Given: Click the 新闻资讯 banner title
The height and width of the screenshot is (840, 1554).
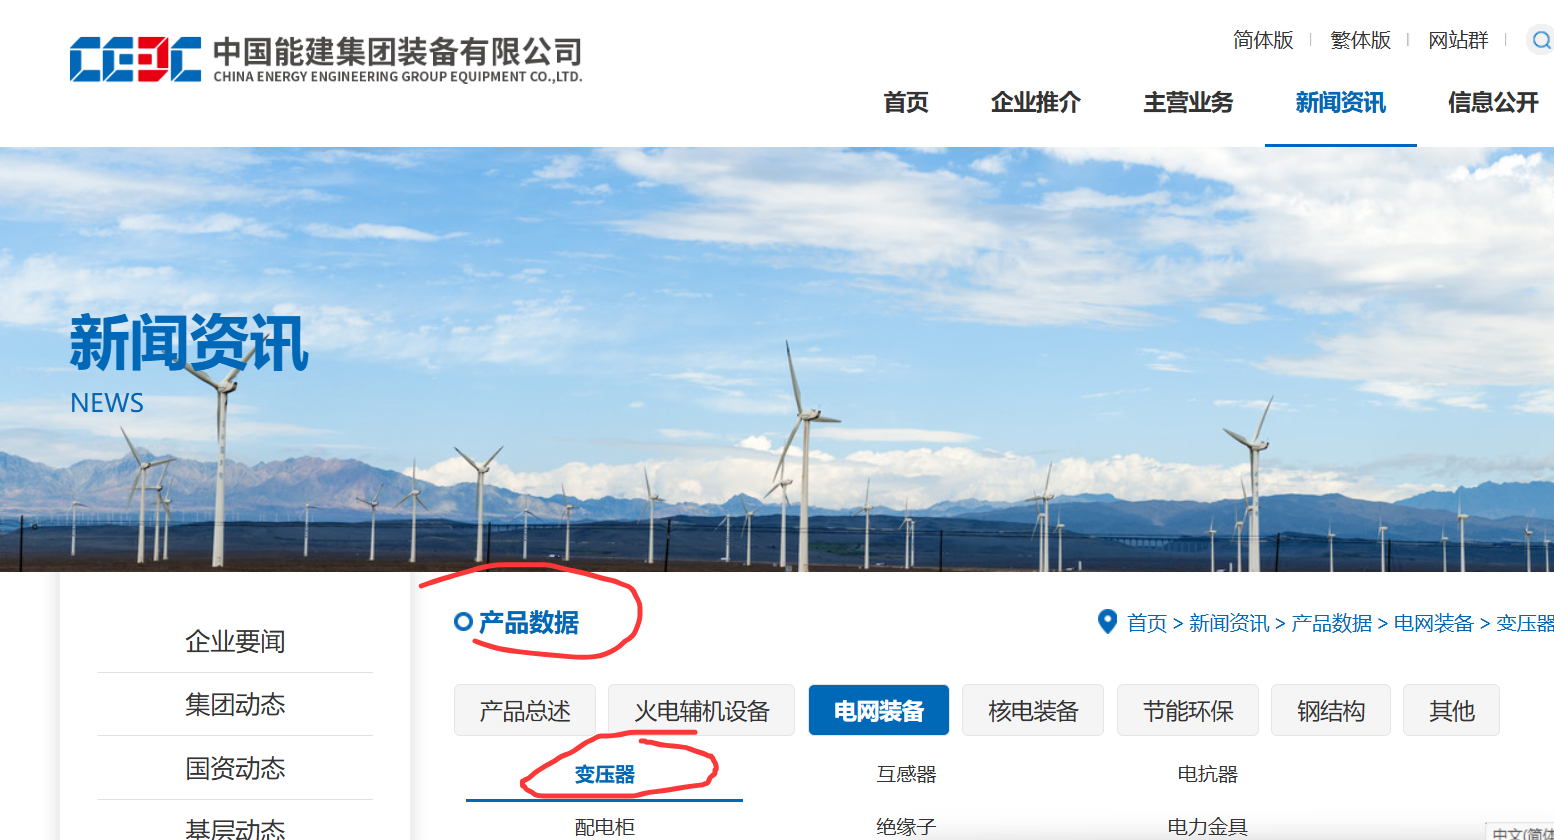Looking at the screenshot, I should pos(189,343).
